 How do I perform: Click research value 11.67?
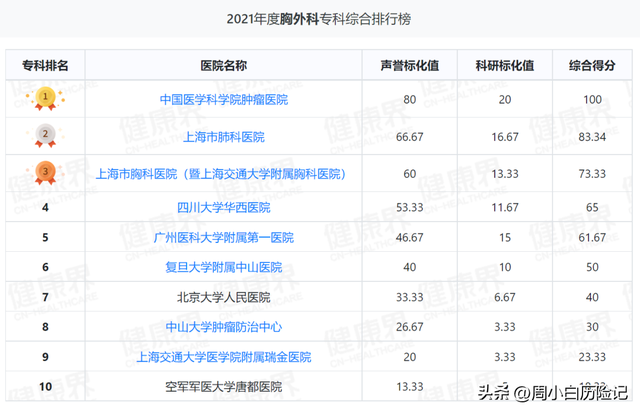click(x=505, y=208)
